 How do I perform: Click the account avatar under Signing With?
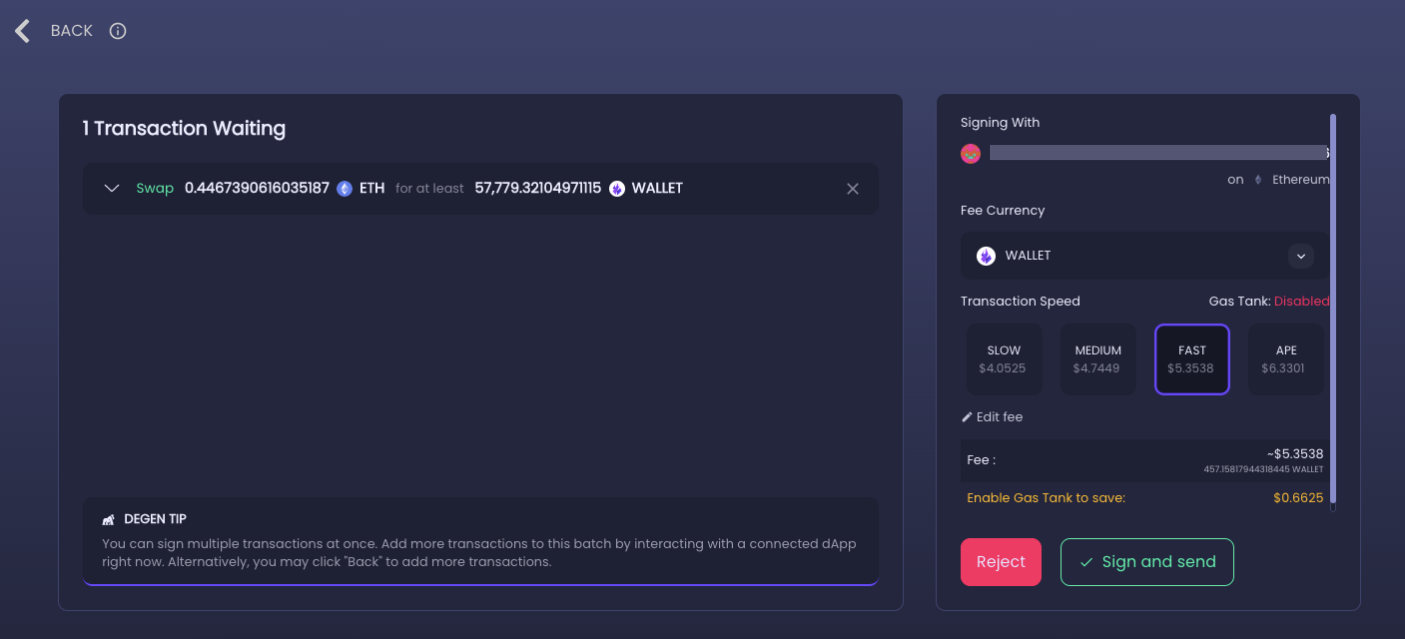coord(970,153)
